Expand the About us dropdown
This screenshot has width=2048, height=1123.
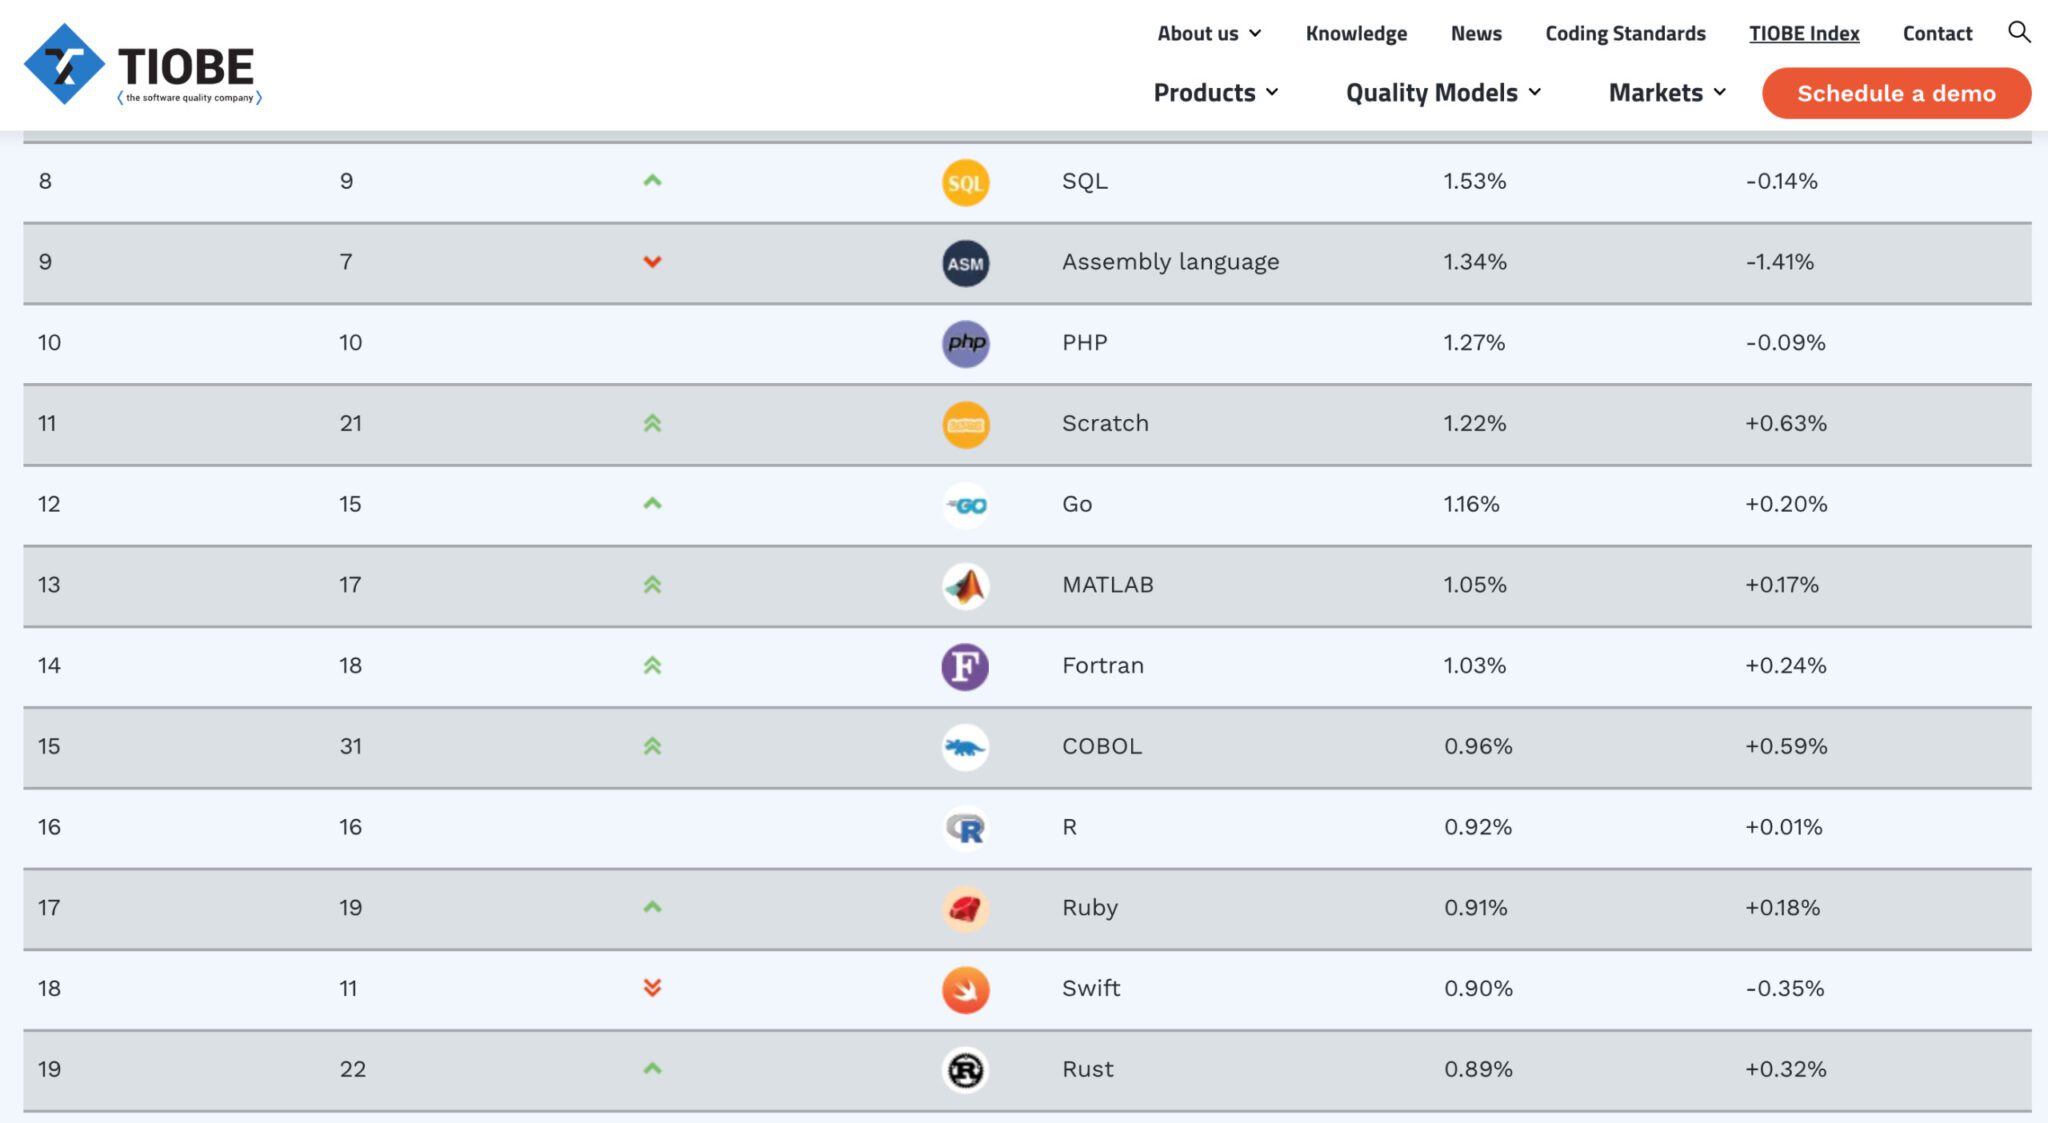(x=1208, y=33)
